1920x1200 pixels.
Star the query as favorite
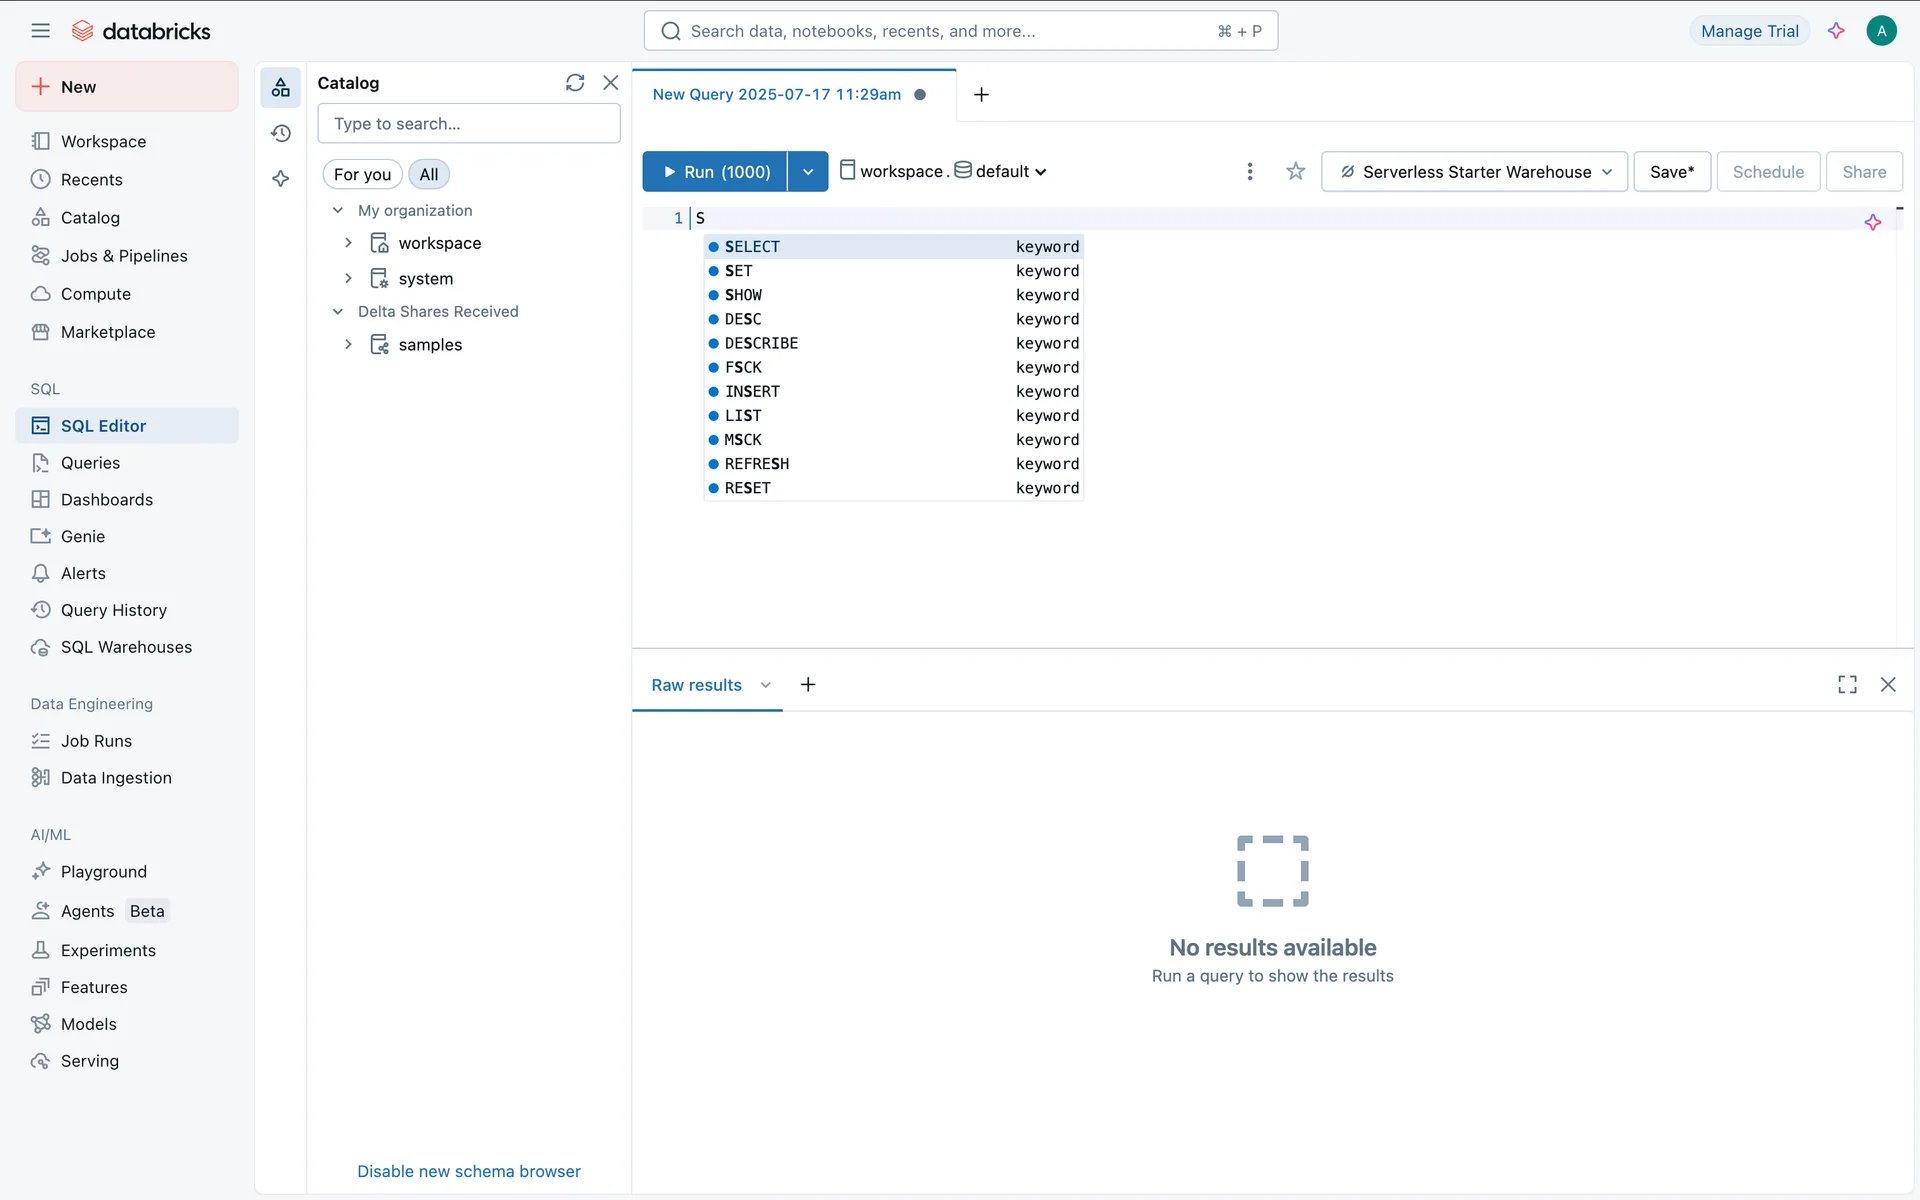(1295, 172)
